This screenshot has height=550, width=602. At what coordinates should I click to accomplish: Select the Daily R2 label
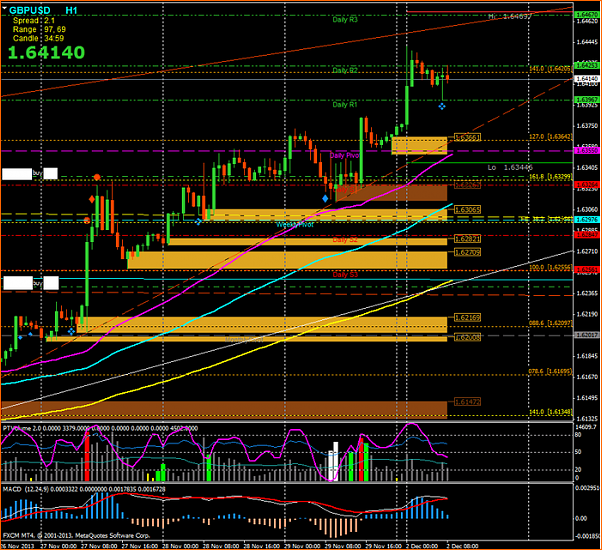coord(345,70)
